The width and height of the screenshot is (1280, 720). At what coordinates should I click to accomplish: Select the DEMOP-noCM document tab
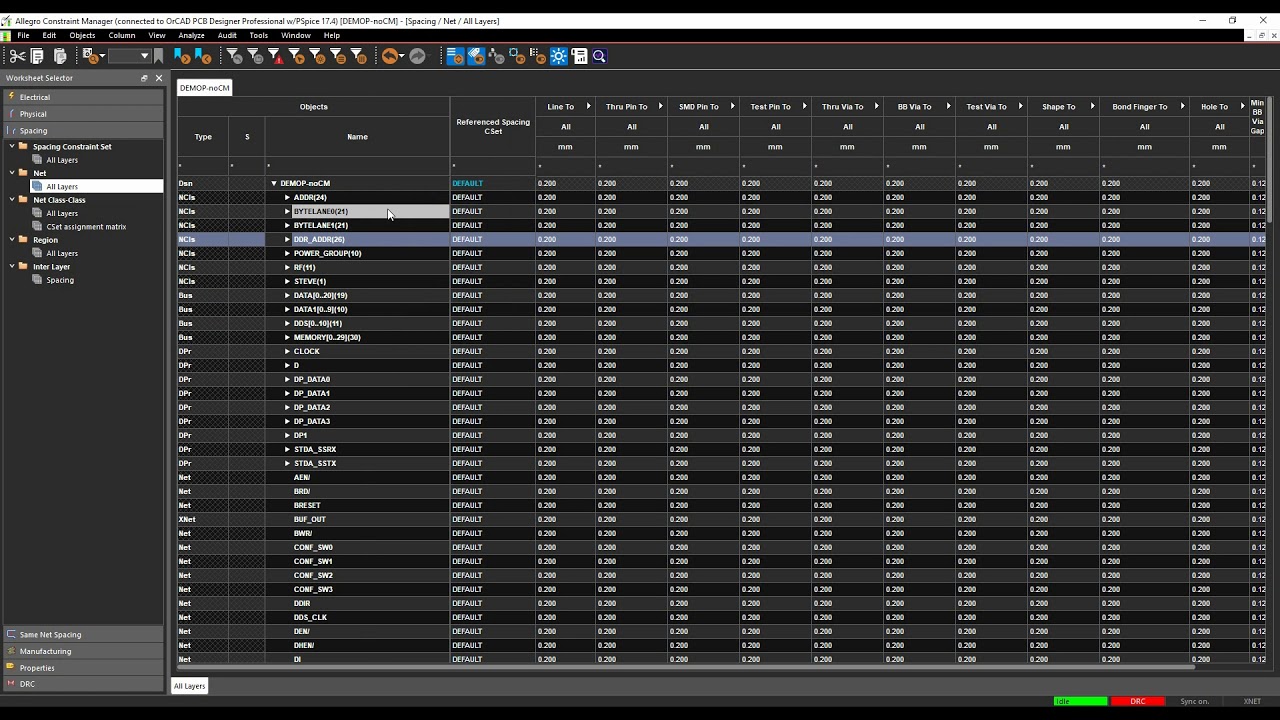tap(205, 88)
